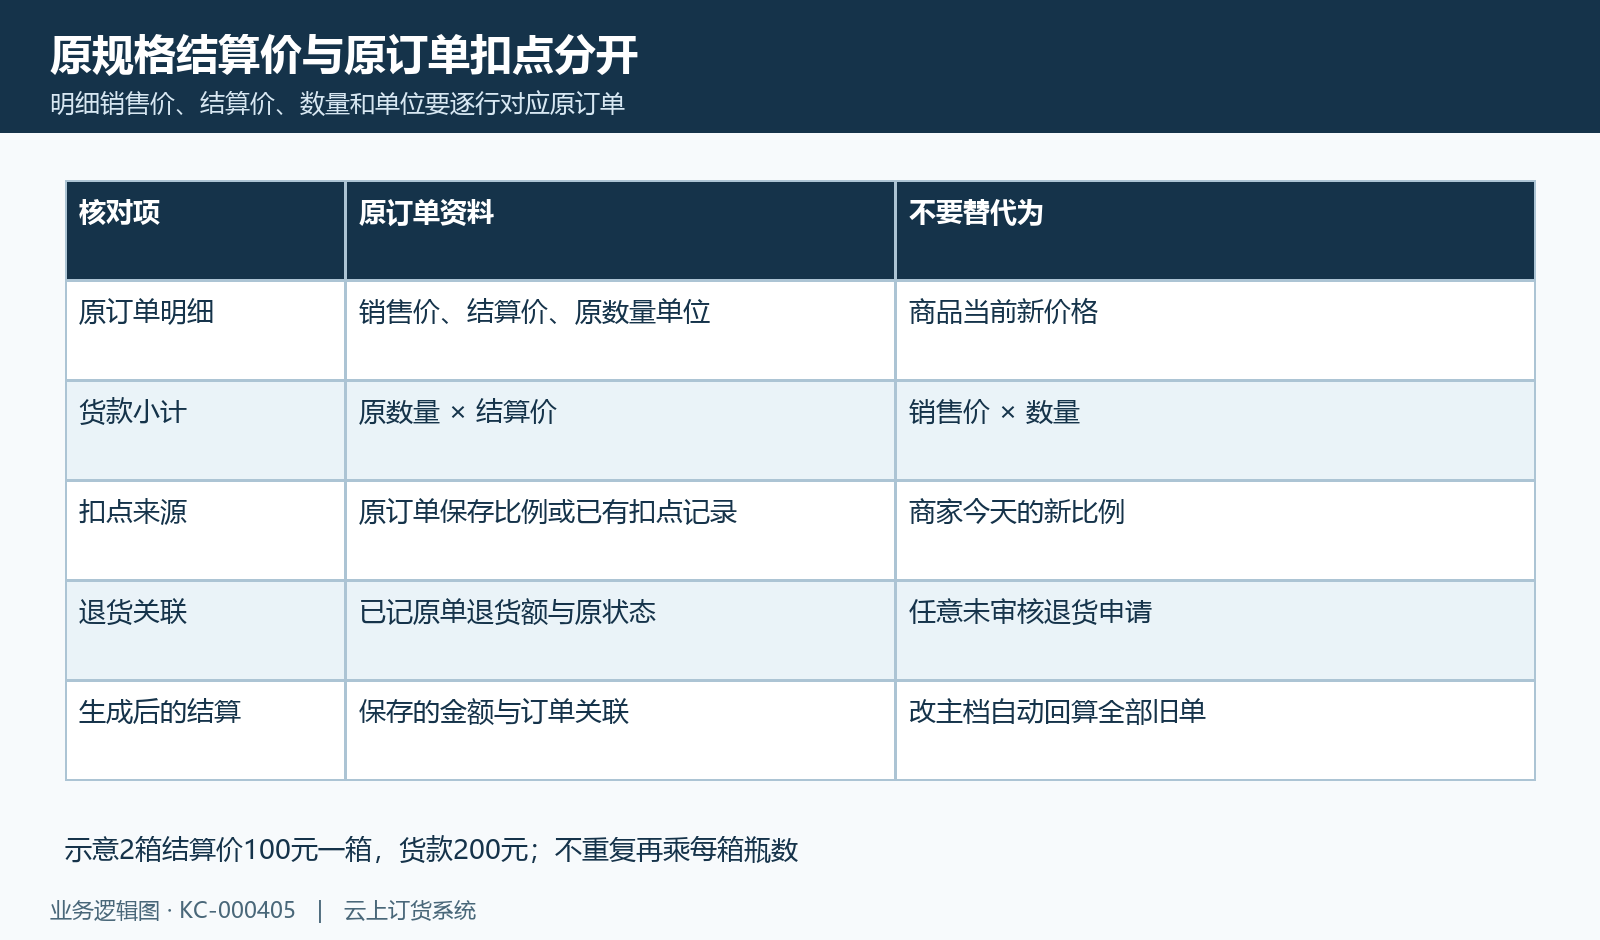Click the cell 商品当前新价格
The image size is (1600, 940).
pos(1215,331)
